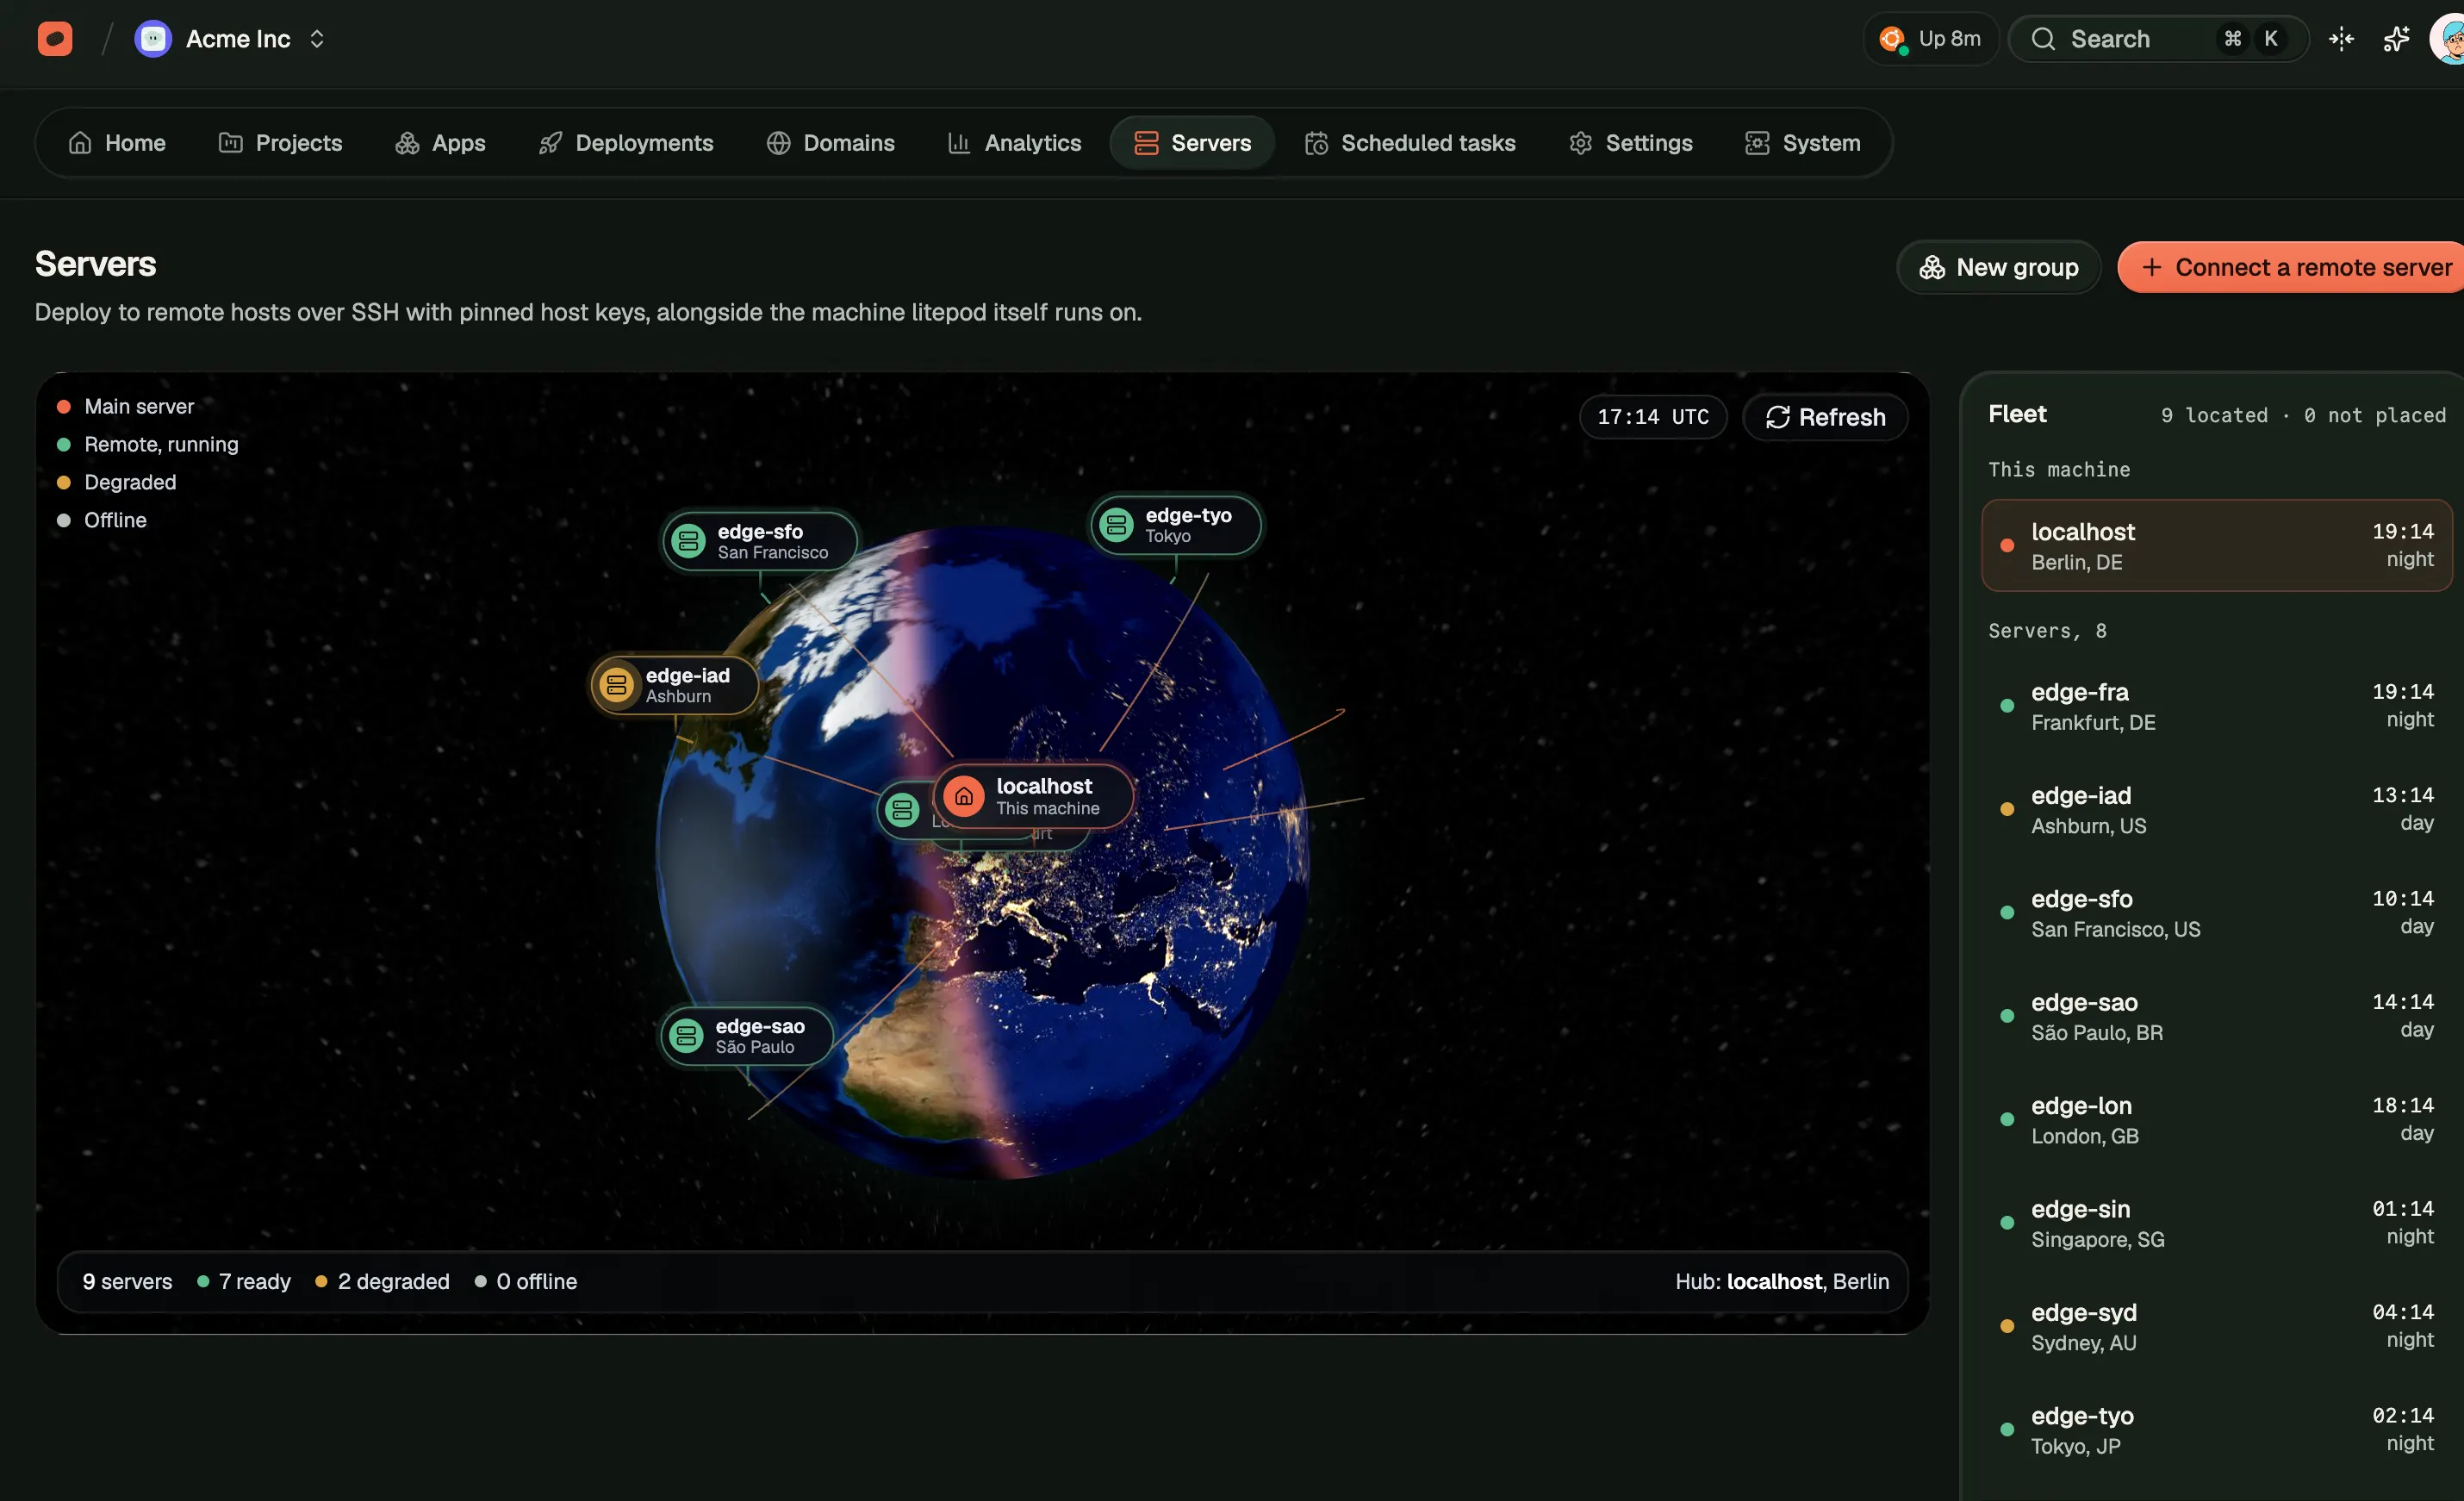Open the Scheduled tasks tab
2464x1501 pixels.
tap(1410, 143)
